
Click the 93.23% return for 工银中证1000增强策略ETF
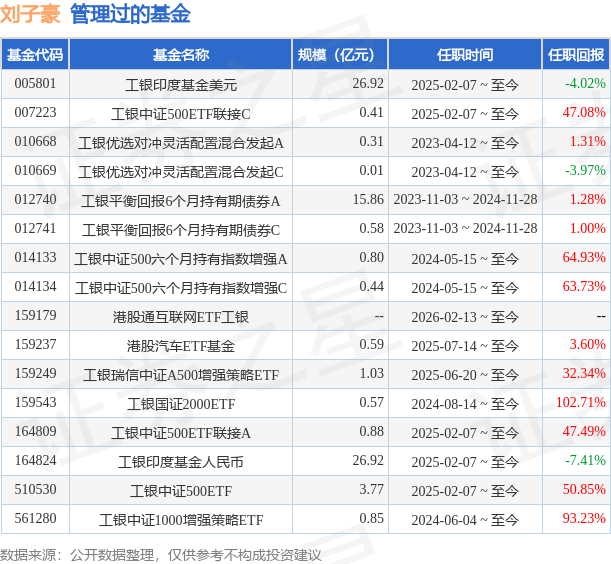[585, 519]
